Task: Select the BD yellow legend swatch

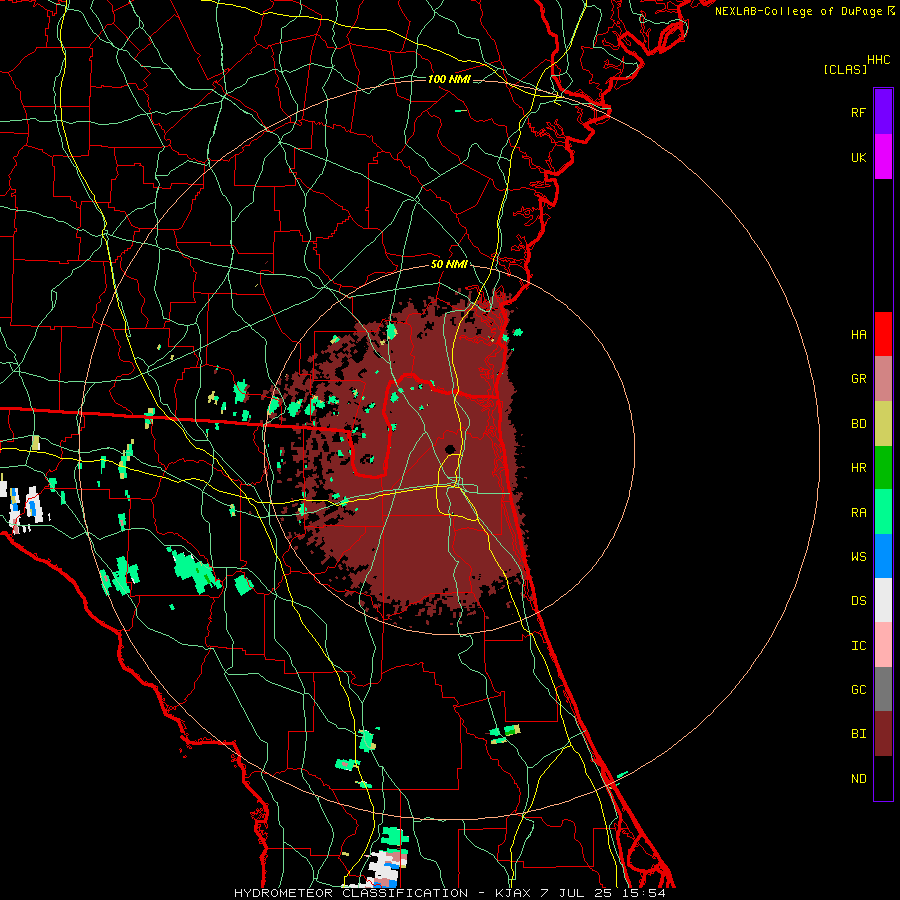Action: [883, 424]
